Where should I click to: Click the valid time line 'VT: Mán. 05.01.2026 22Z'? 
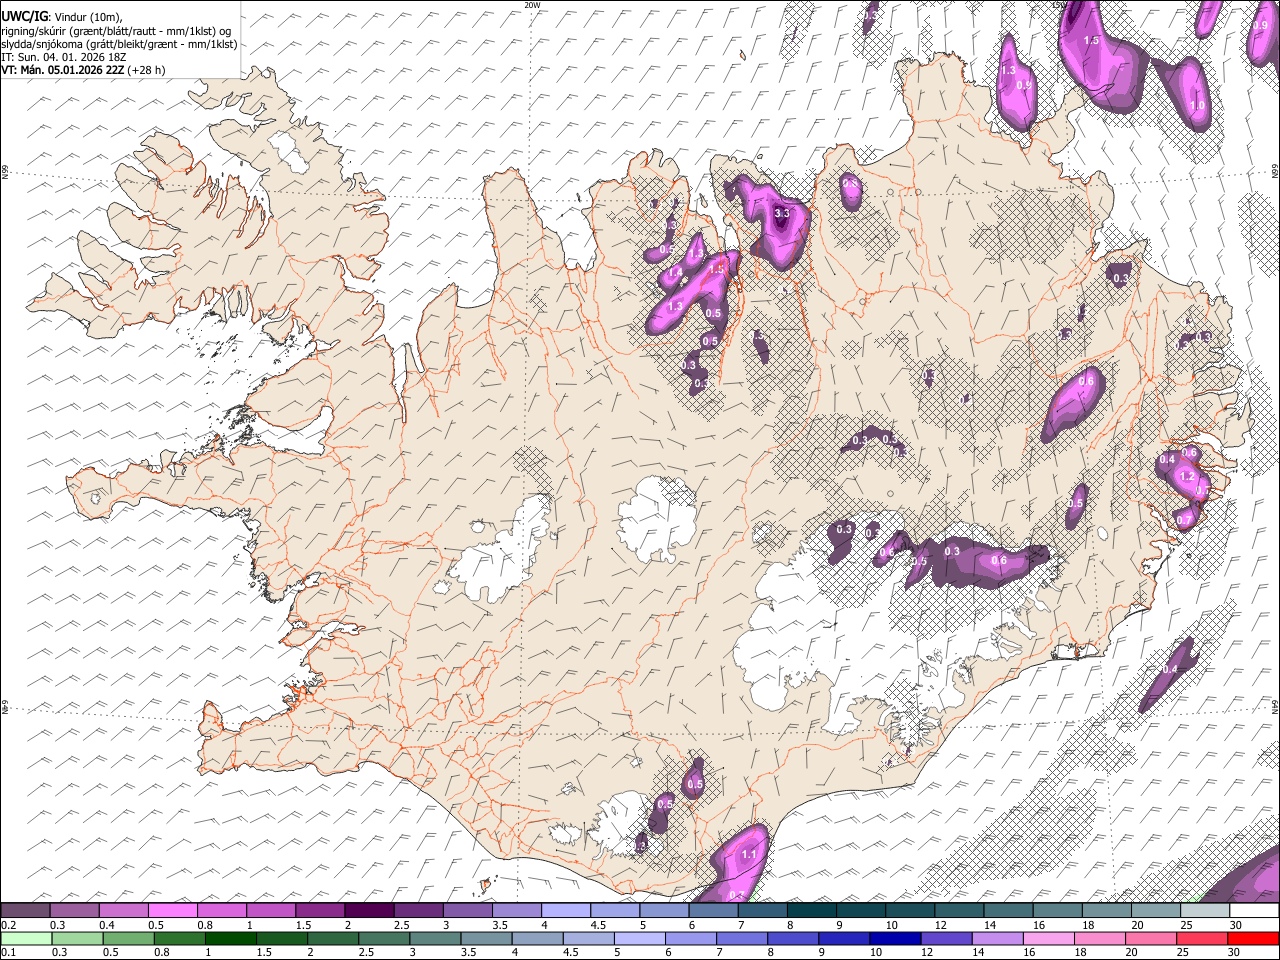coord(62,70)
